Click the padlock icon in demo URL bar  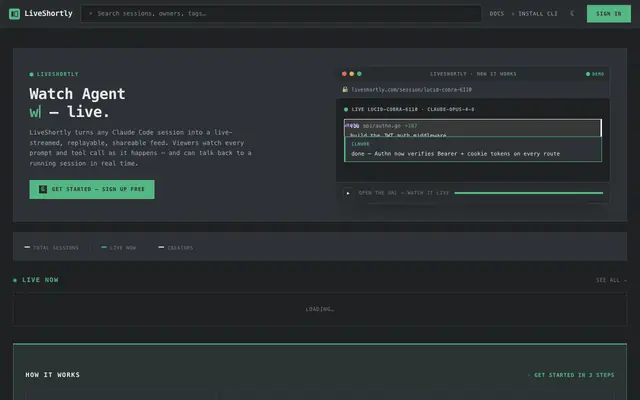coord(345,89)
